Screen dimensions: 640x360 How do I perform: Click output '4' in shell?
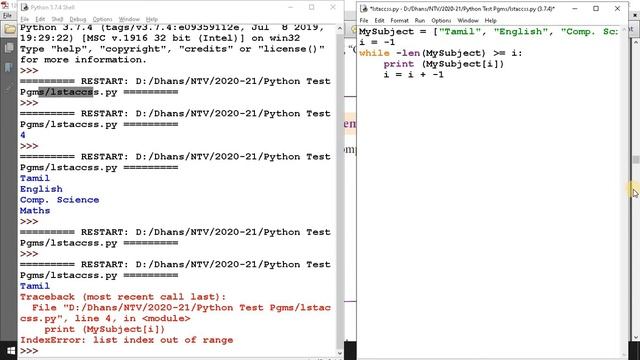pyautogui.click(x=23, y=135)
